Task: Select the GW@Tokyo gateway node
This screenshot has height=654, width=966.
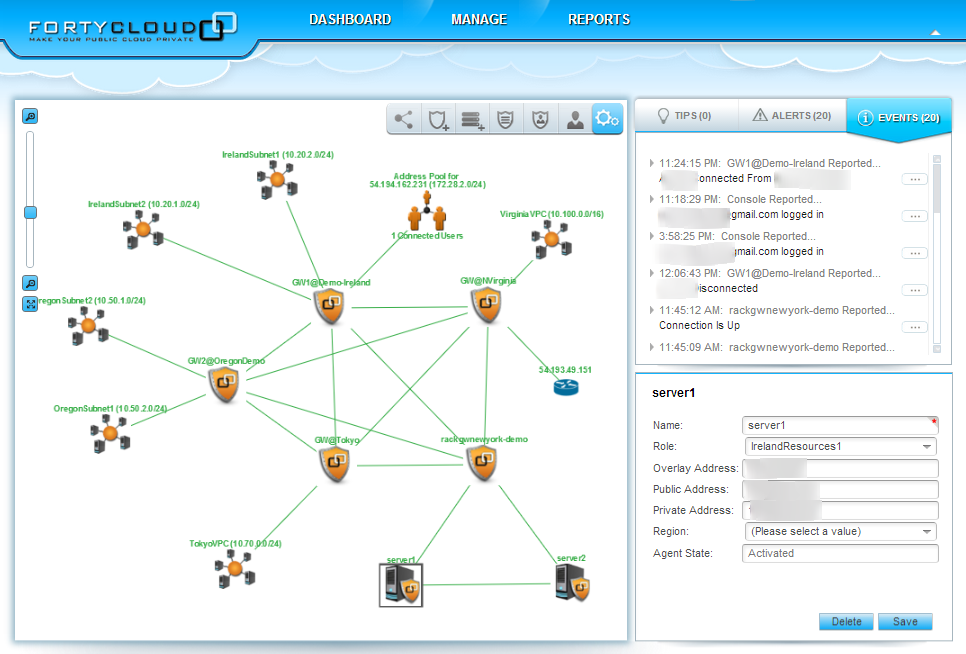Action: coord(335,464)
